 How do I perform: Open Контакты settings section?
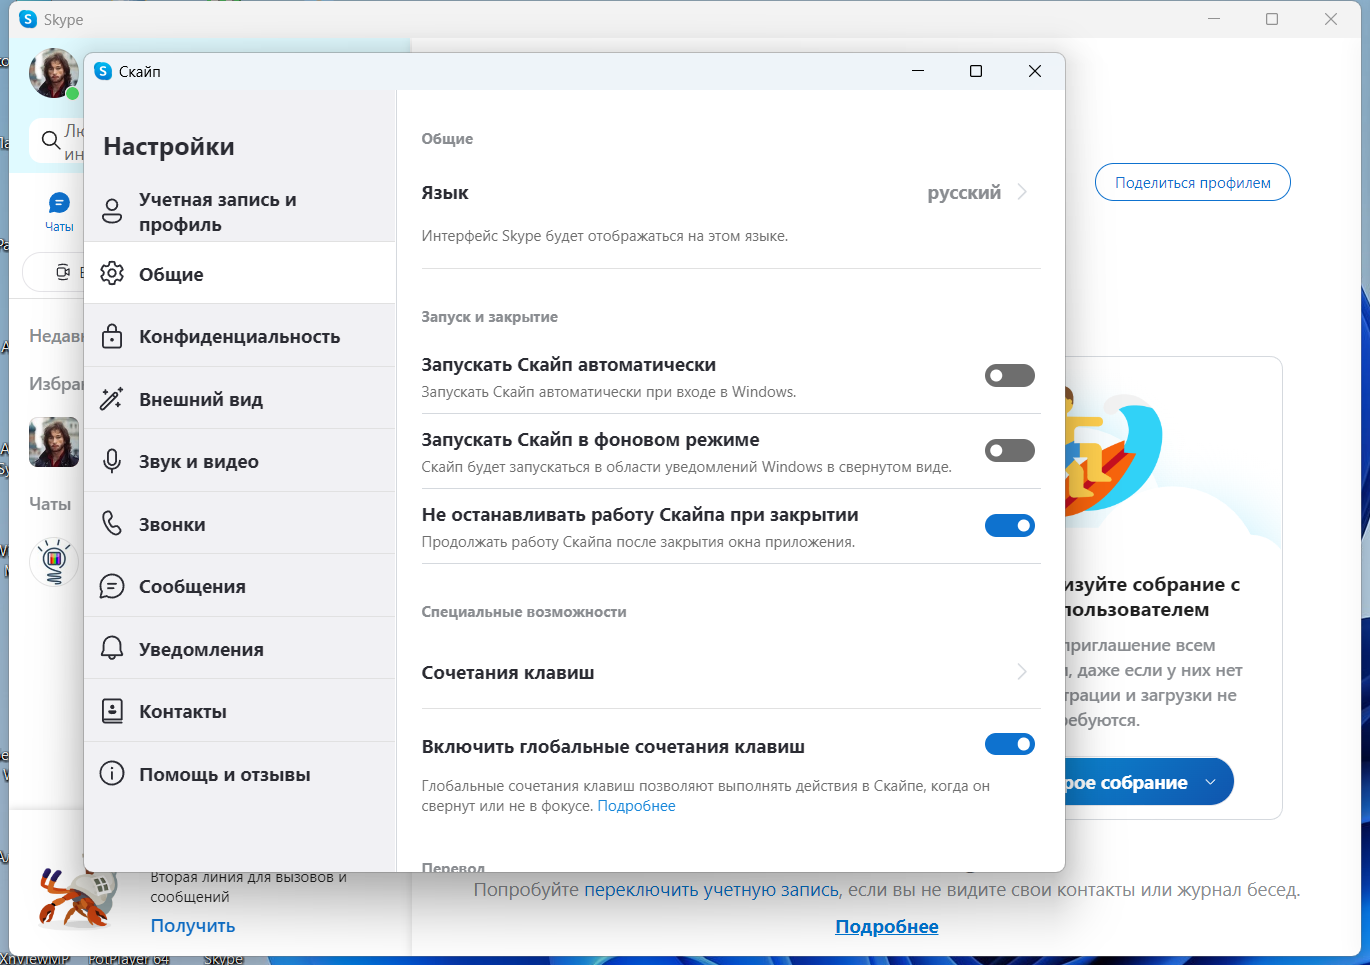click(240, 711)
